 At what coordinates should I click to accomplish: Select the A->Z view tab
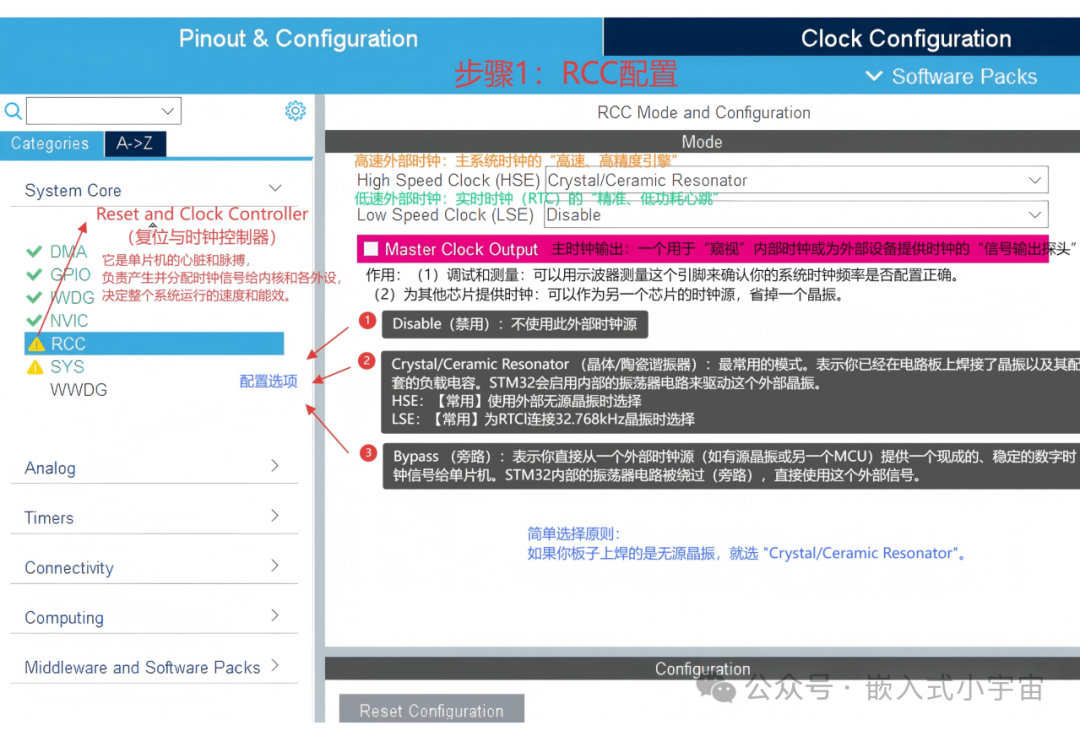[x=135, y=143]
